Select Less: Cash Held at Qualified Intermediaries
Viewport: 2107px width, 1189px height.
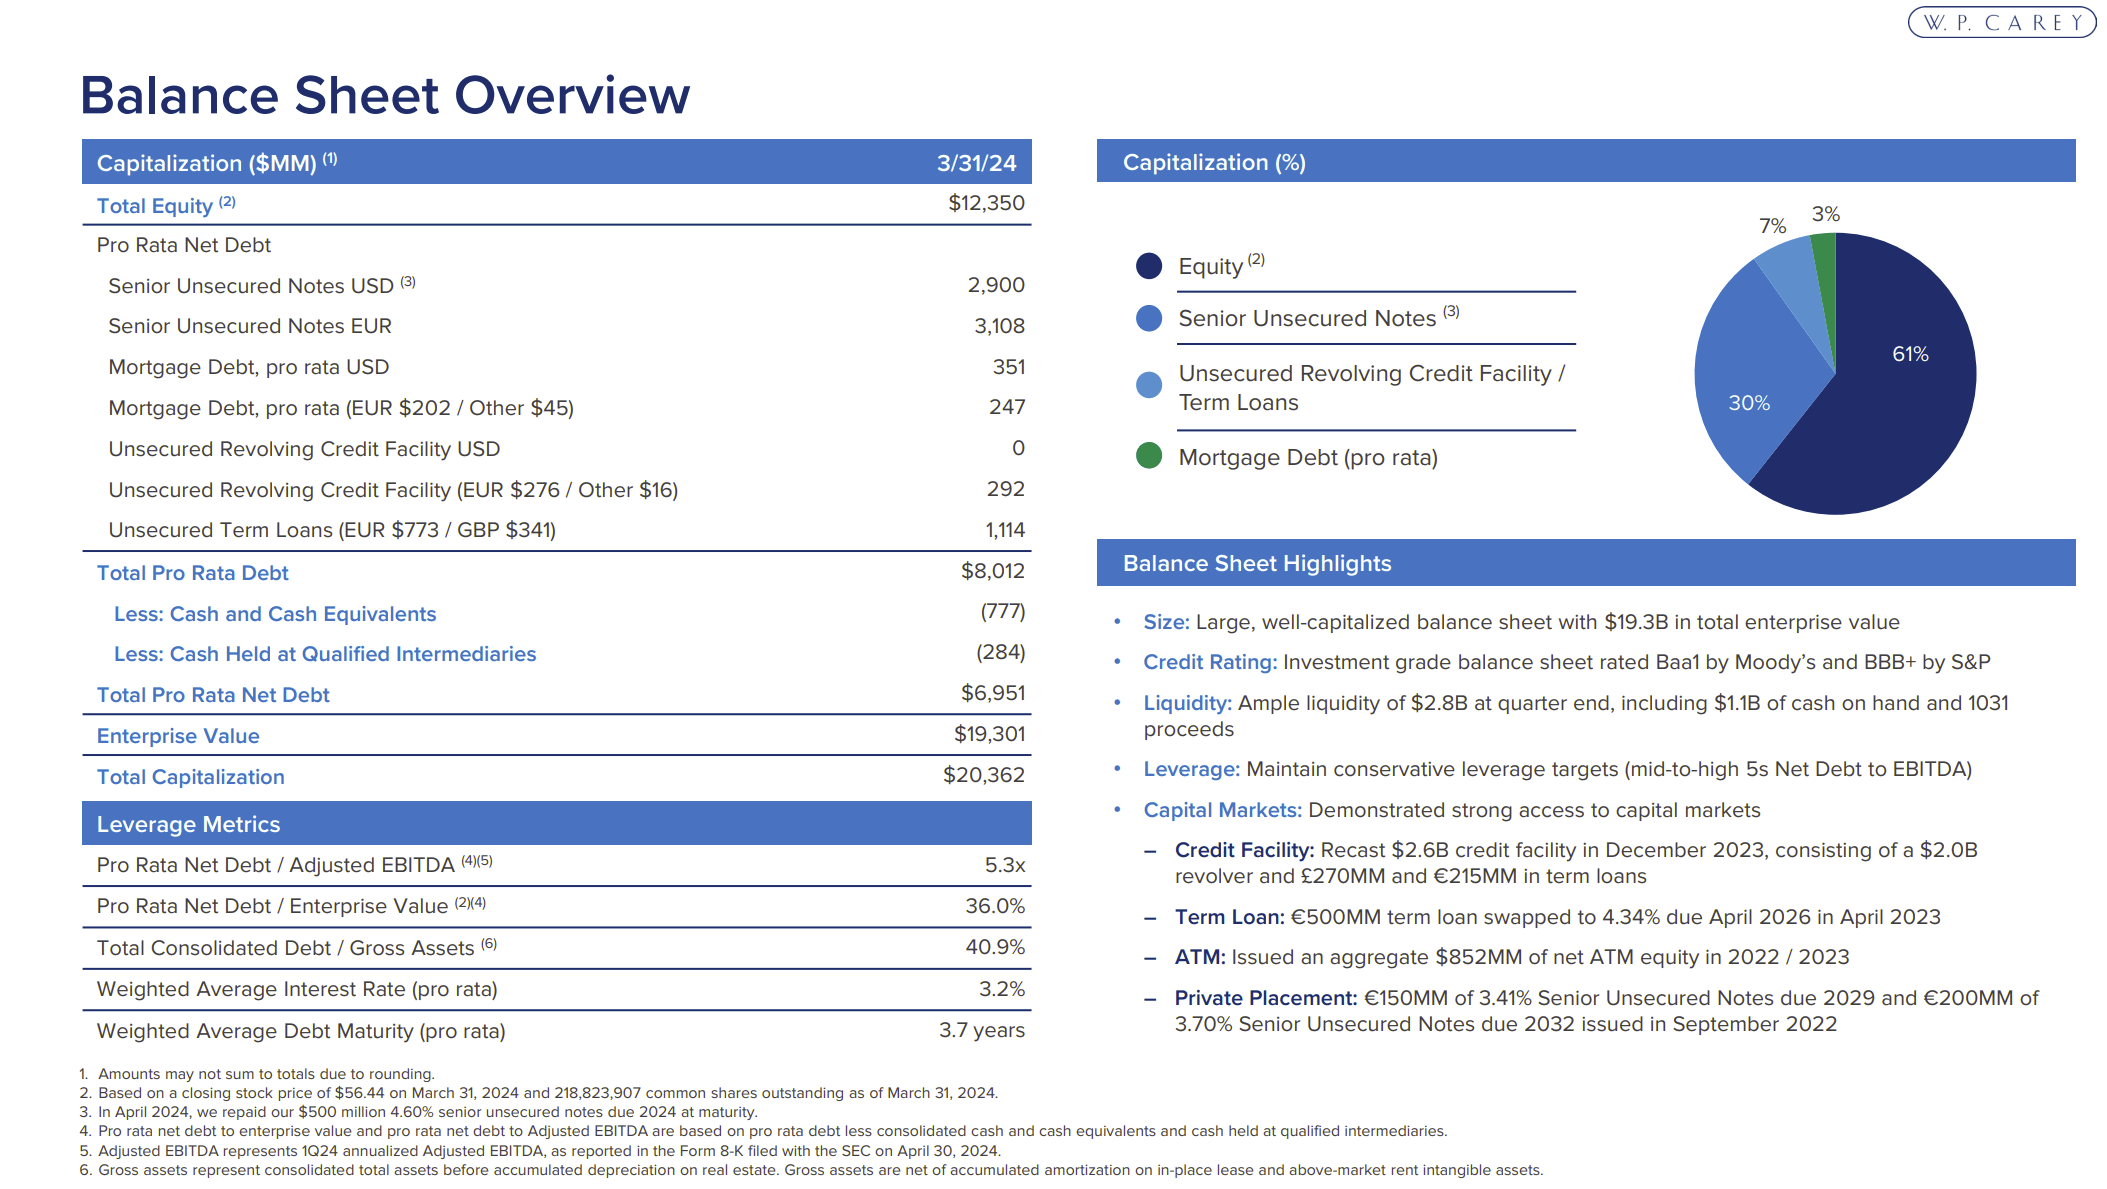pos(557,654)
